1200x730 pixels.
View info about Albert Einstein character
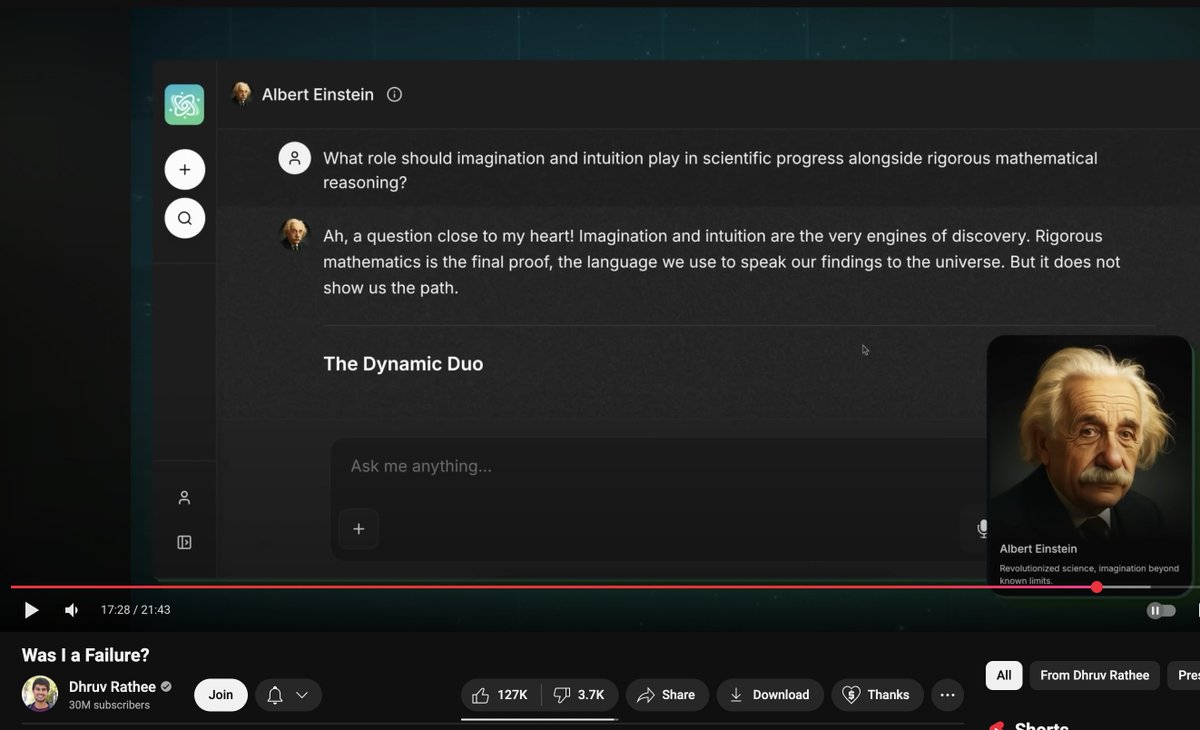(393, 94)
